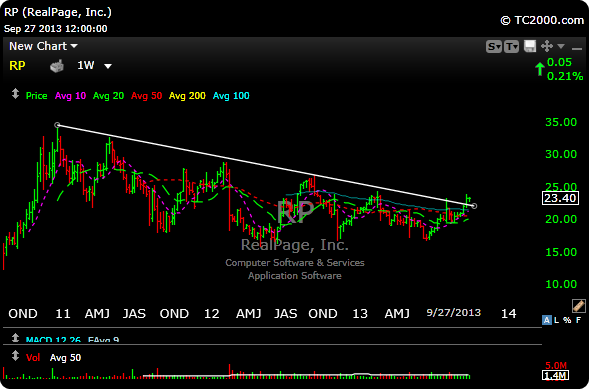Click the cash register icon beside RP
Viewport: 589px width, 389px height.
tap(57, 66)
